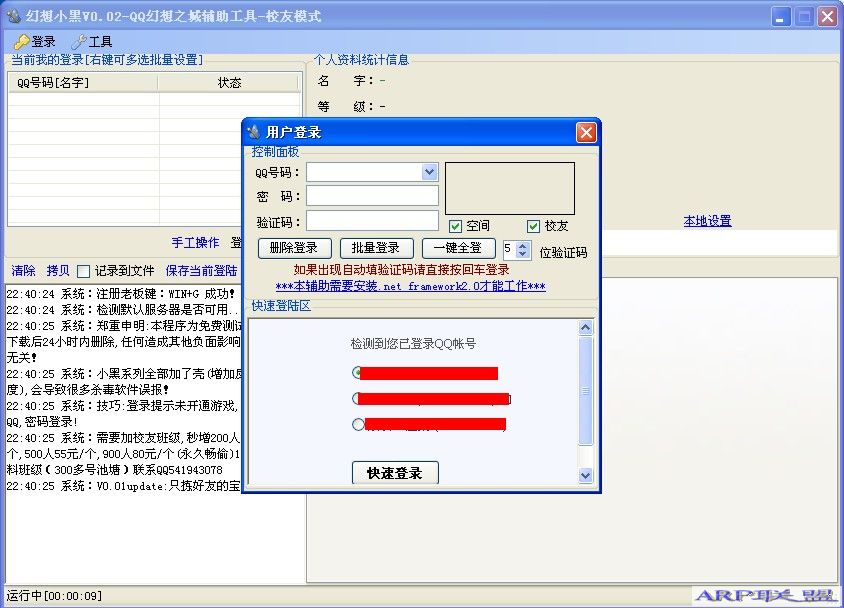Open the 工具 menu with wrench icon

tap(92, 41)
